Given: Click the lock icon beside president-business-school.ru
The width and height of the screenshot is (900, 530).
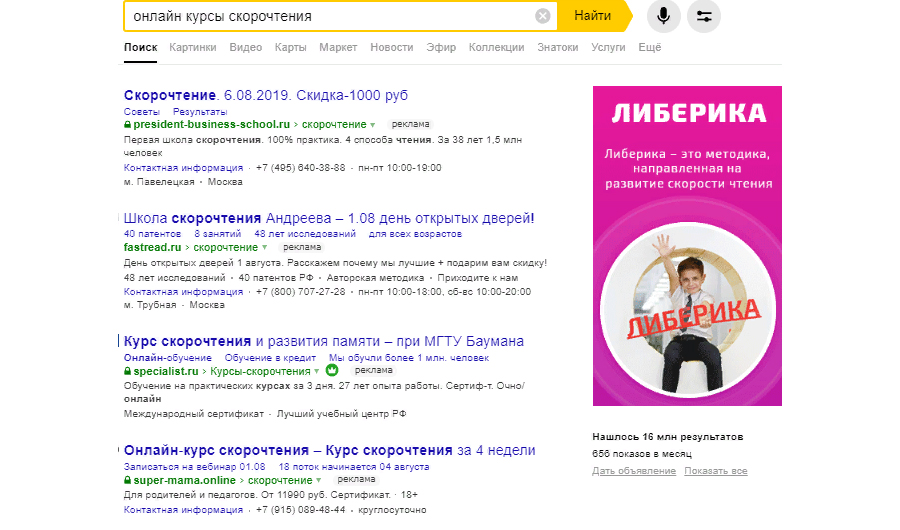Looking at the screenshot, I should pyautogui.click(x=128, y=125).
